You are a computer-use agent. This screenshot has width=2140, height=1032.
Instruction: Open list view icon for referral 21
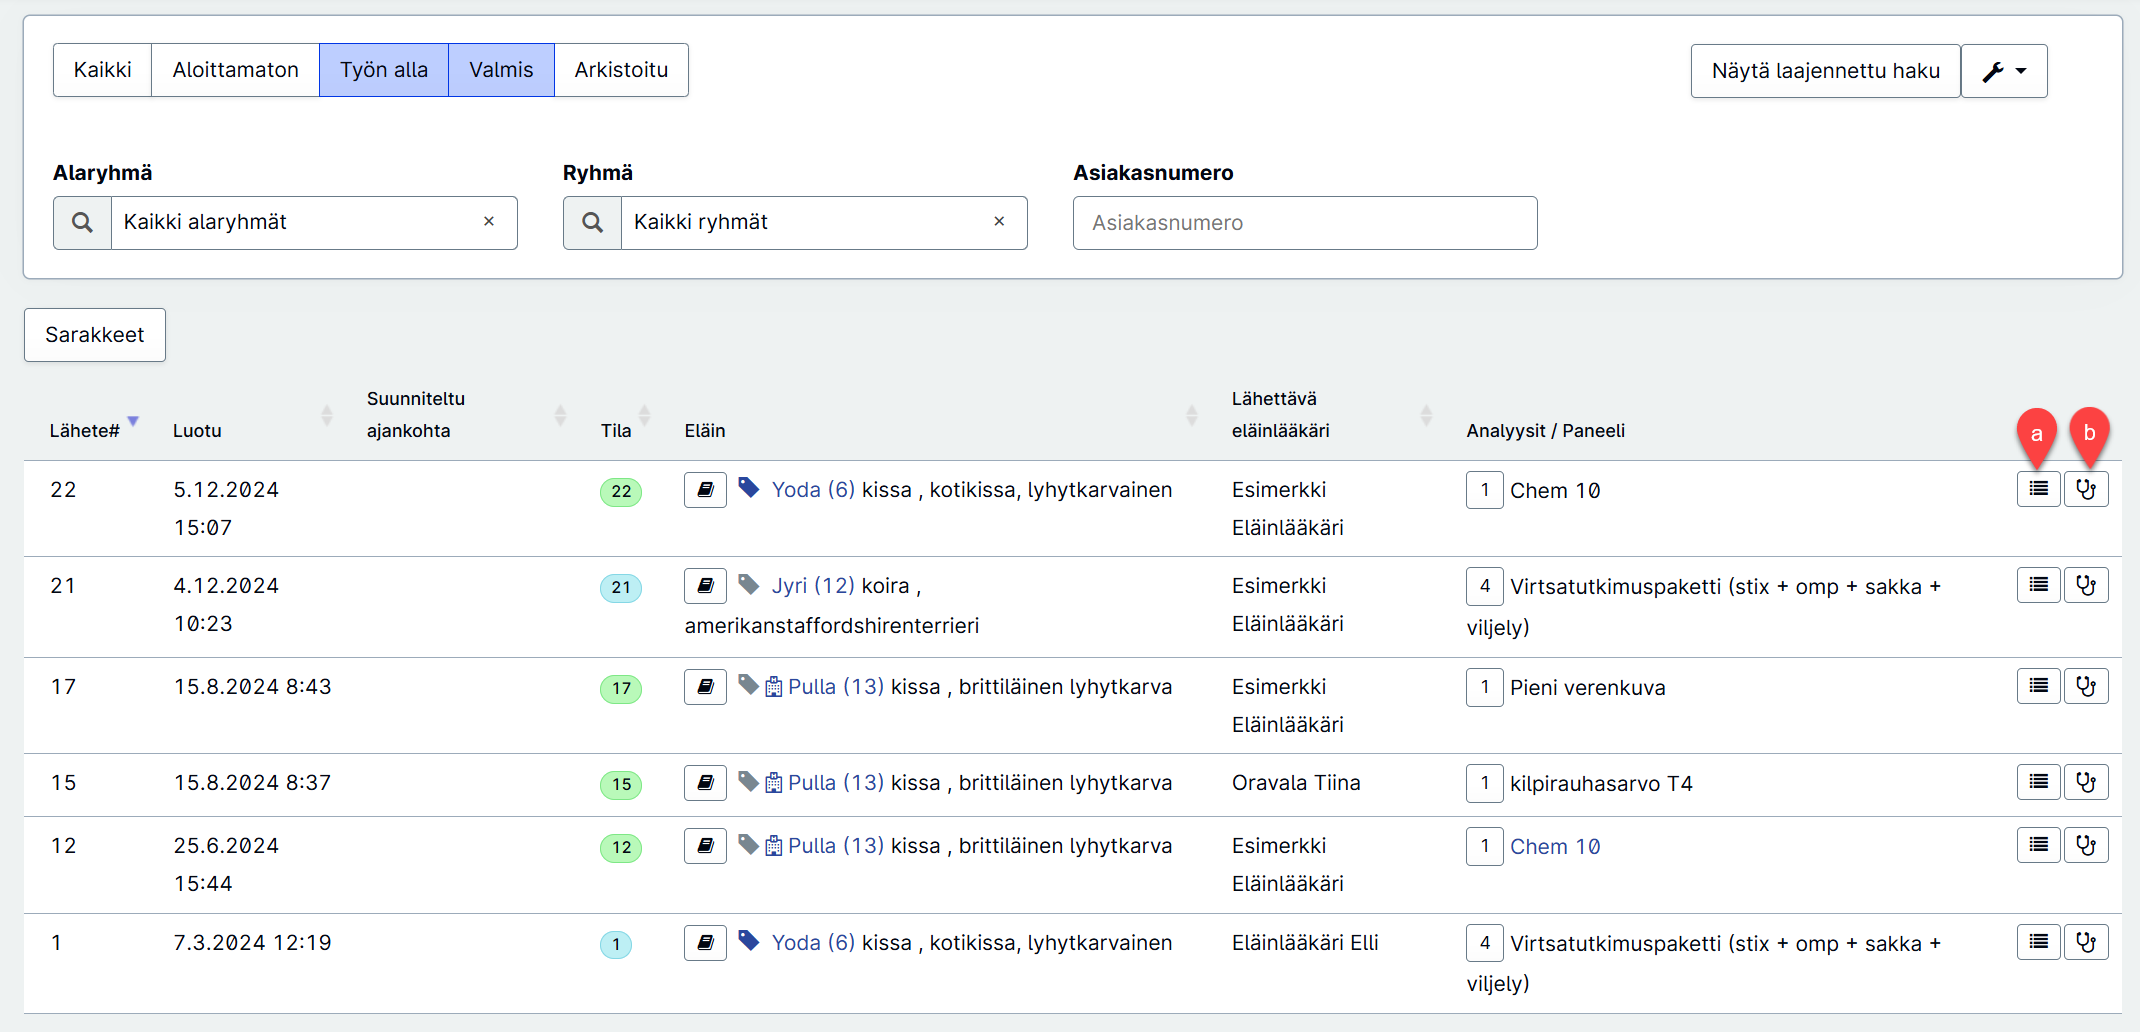(x=2038, y=585)
